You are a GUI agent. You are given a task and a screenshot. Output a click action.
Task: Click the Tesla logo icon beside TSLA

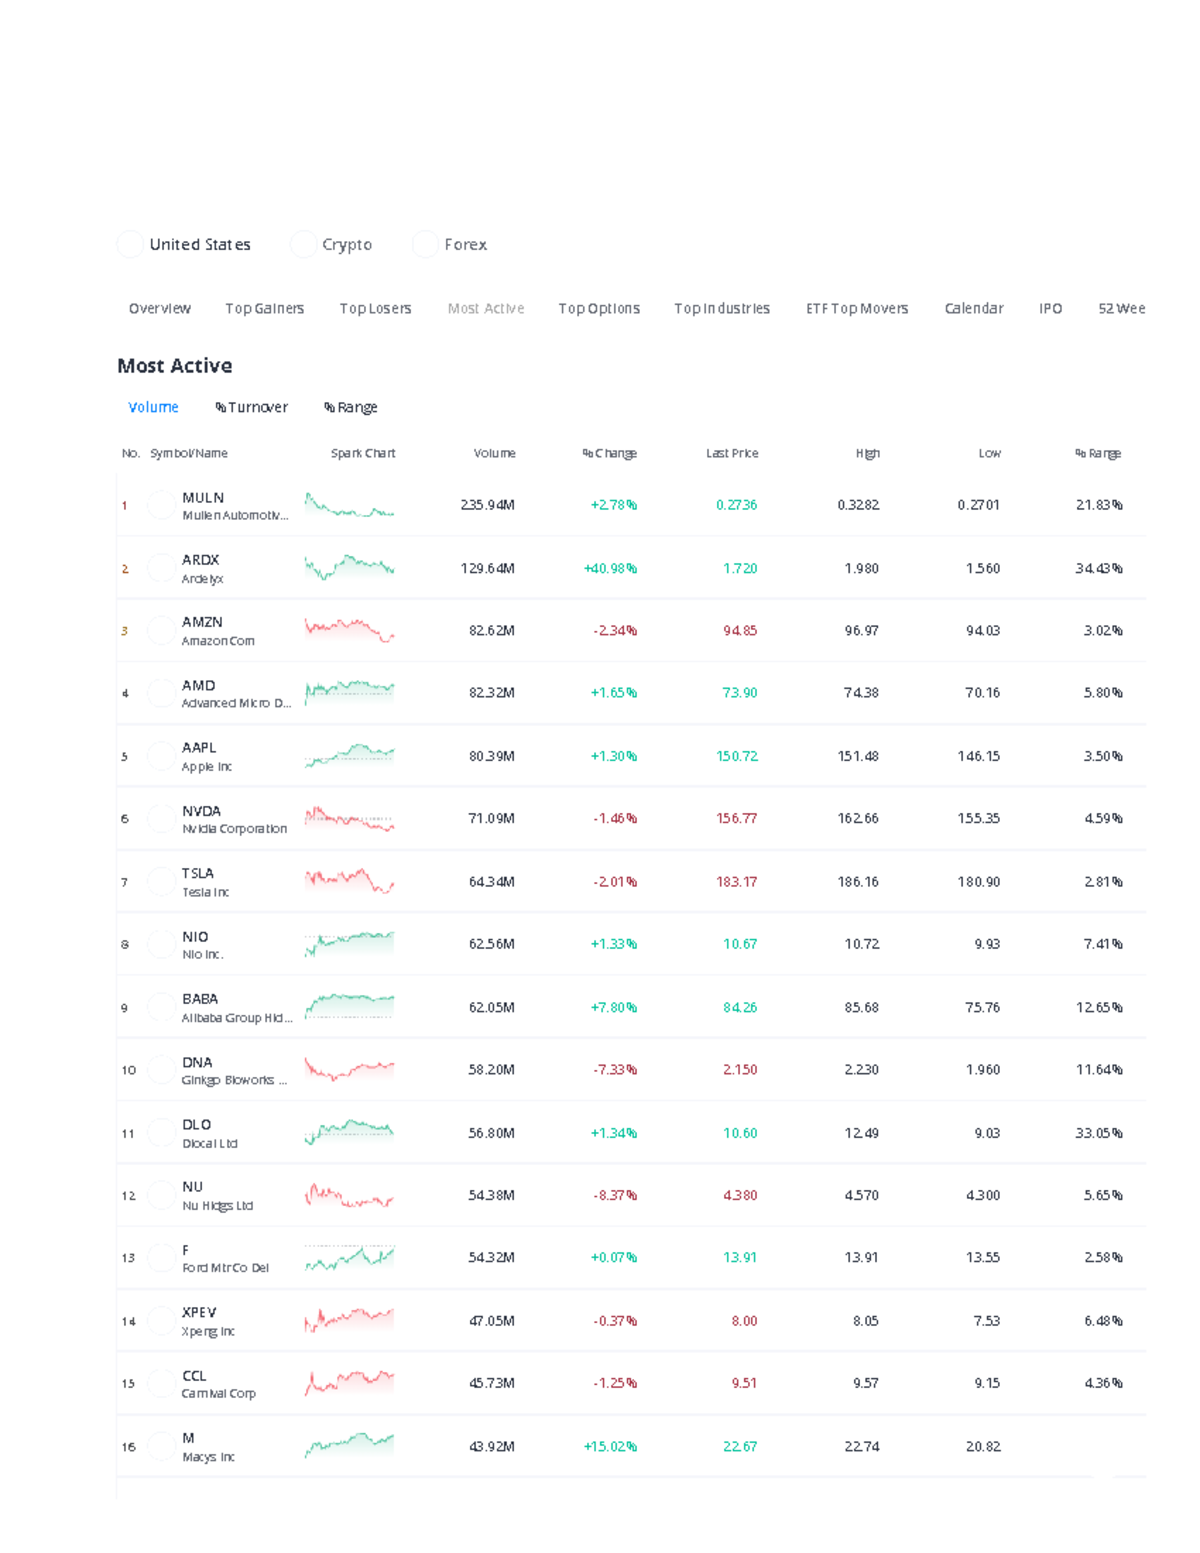coord(161,882)
